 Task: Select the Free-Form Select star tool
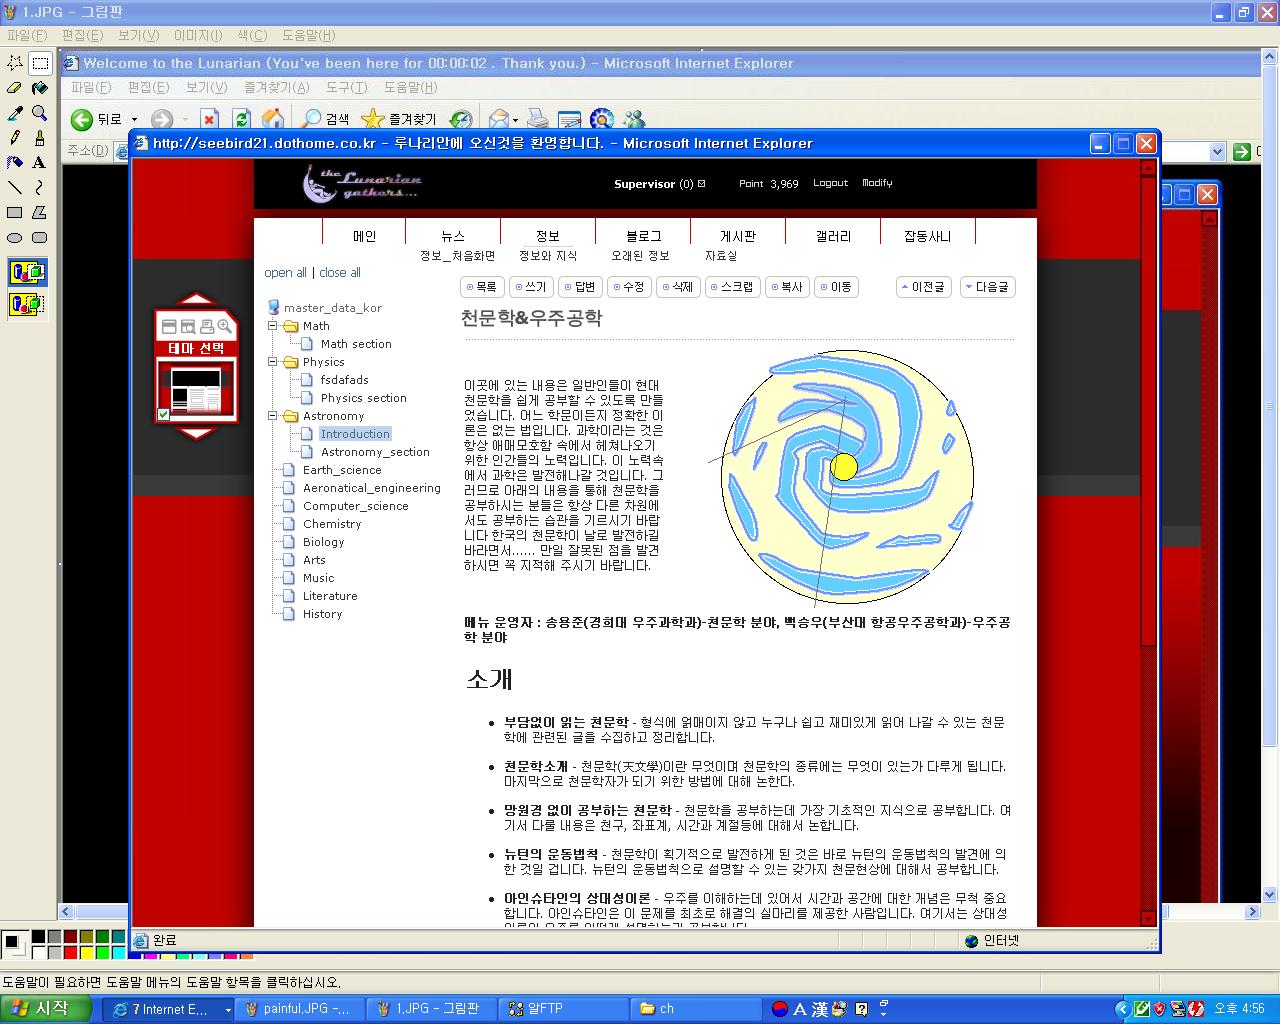click(x=15, y=63)
